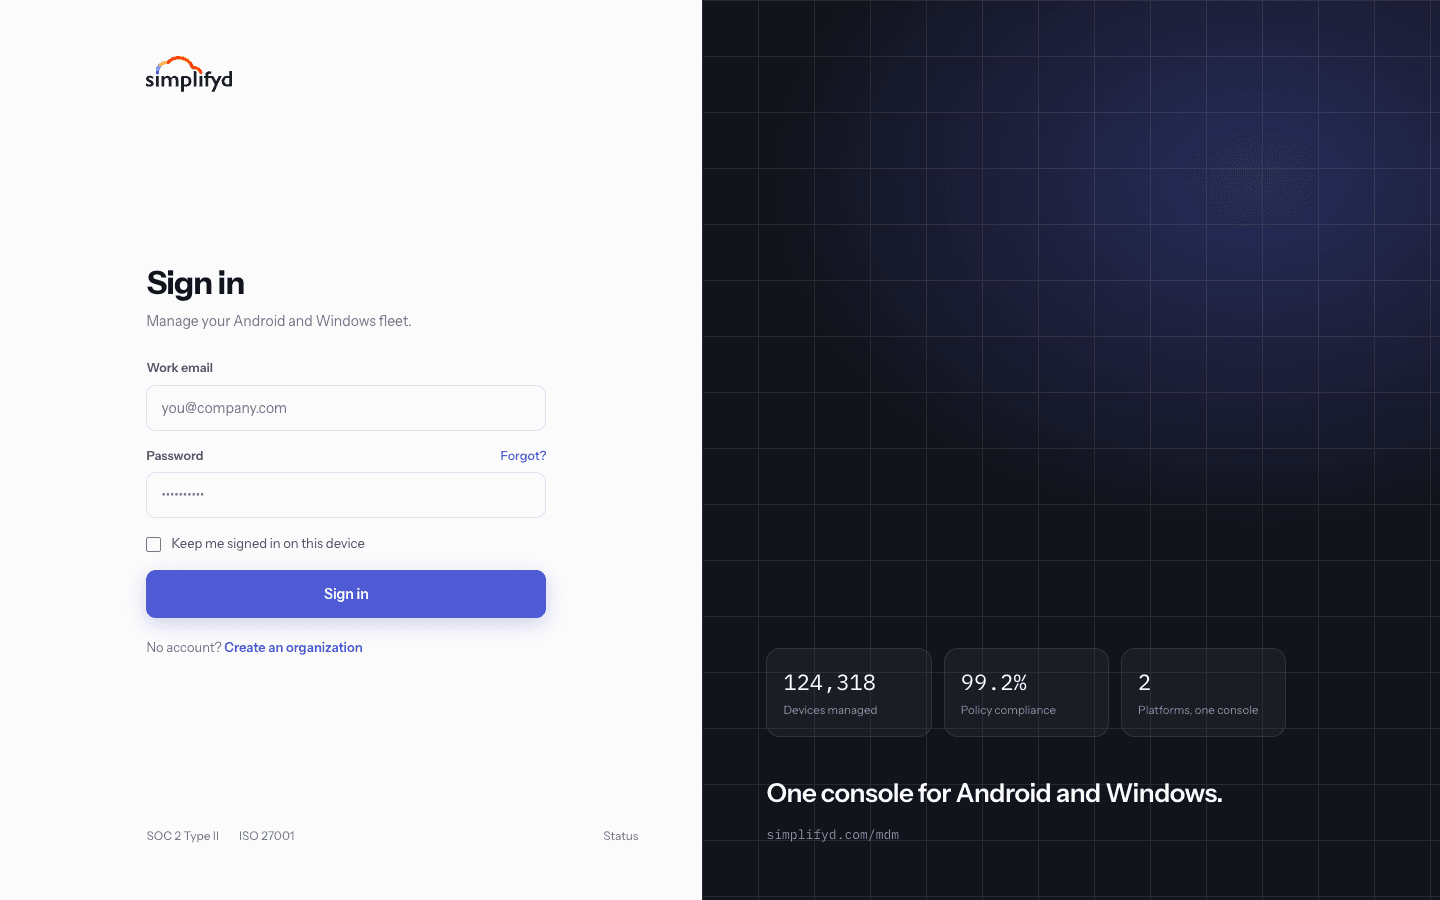Click the SOC 2 Type II text

click(183, 836)
